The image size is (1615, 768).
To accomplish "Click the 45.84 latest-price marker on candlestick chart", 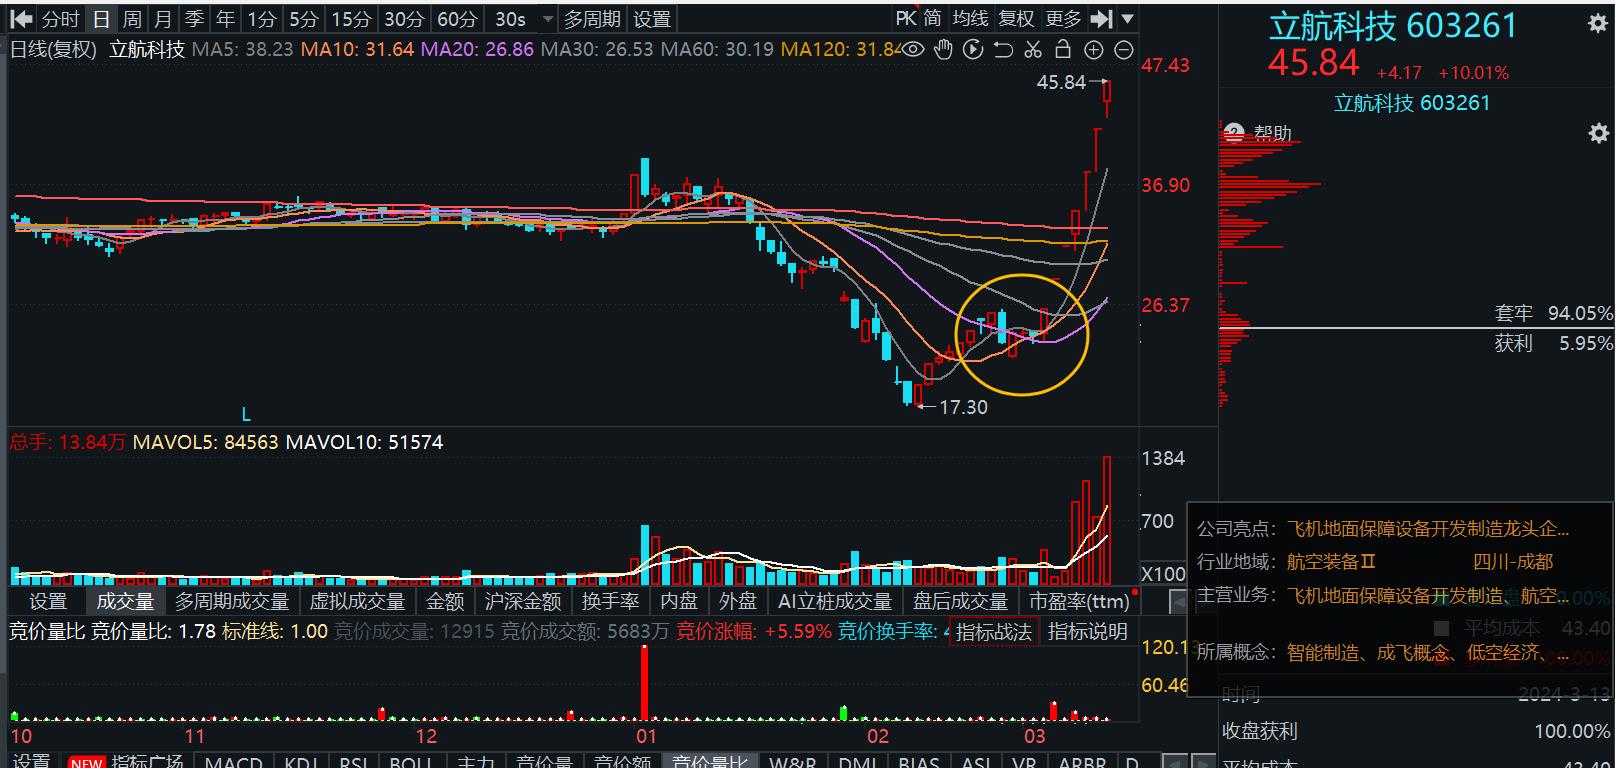I will tap(1061, 82).
